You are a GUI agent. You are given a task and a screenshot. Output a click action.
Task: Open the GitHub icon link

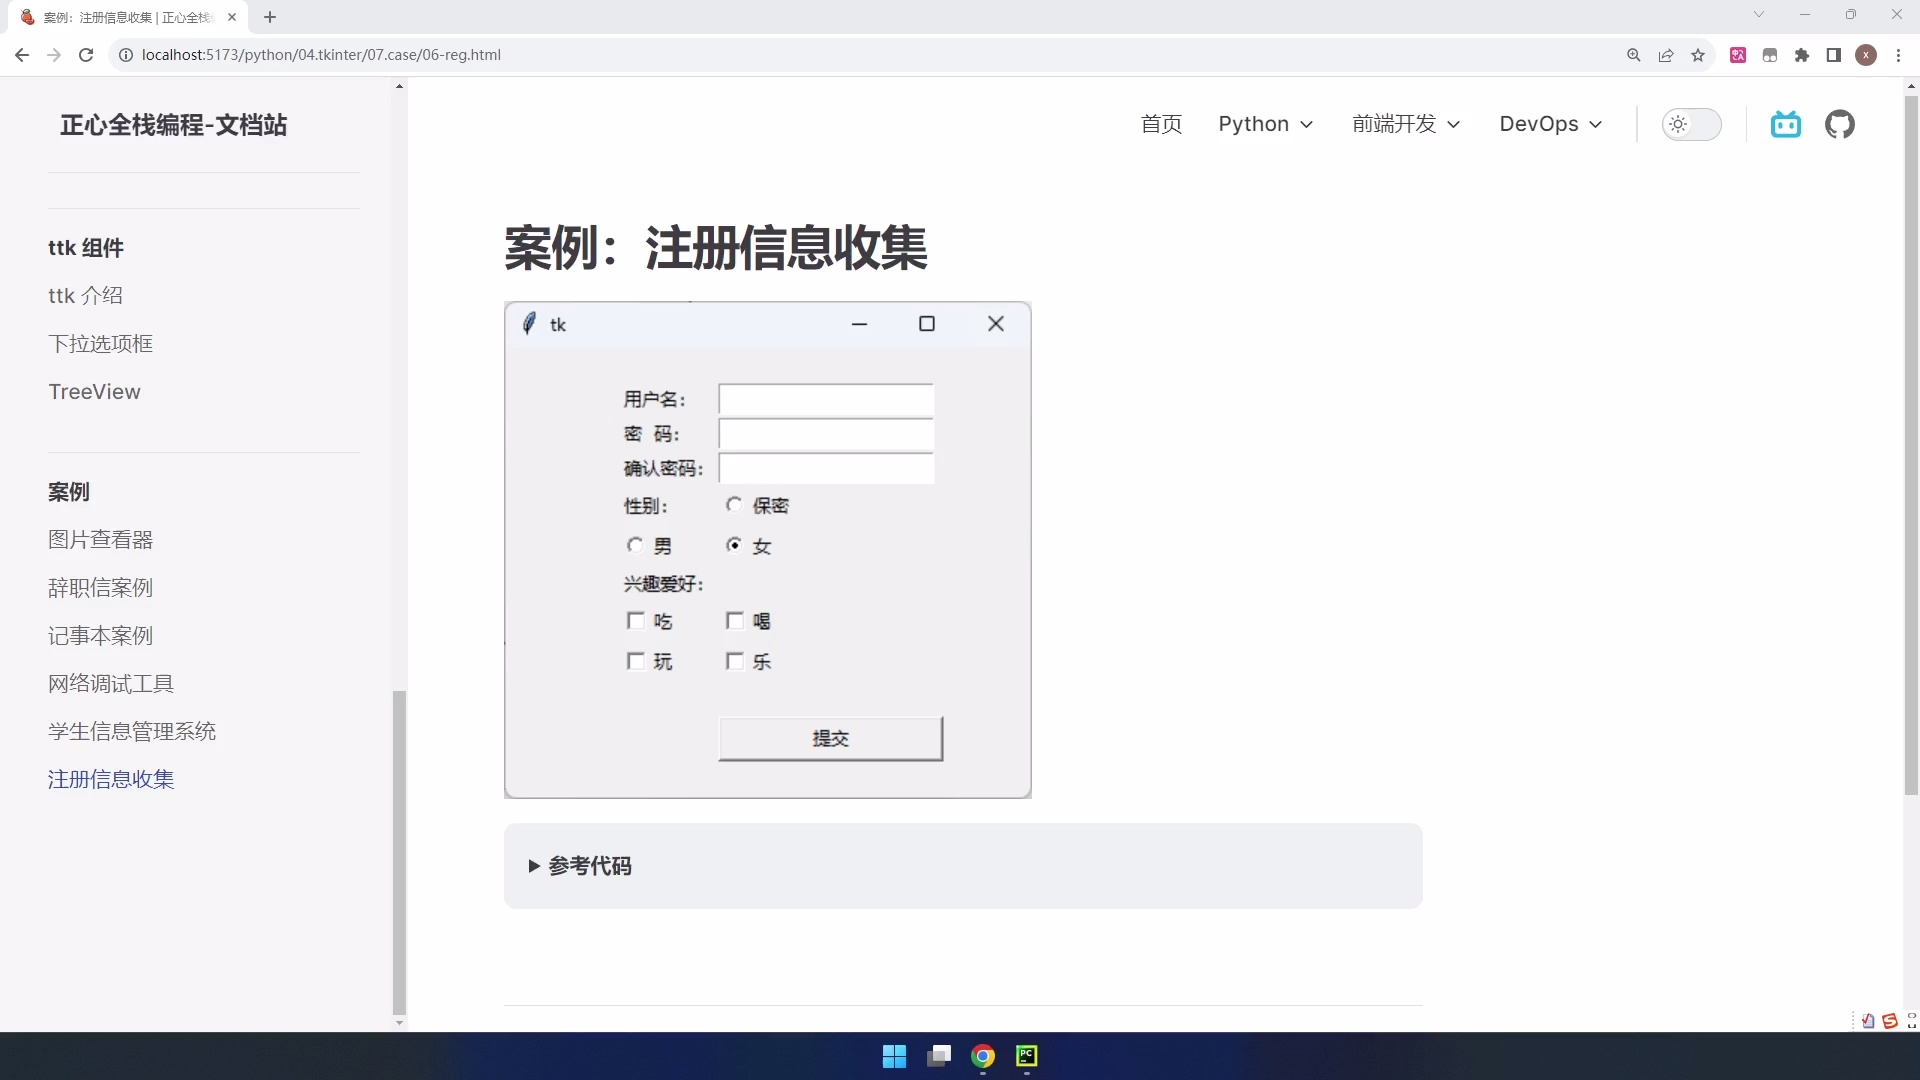(x=1839, y=124)
